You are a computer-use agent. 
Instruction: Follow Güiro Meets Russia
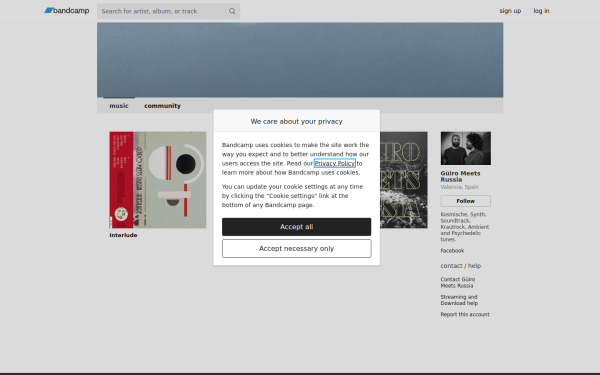(x=466, y=201)
